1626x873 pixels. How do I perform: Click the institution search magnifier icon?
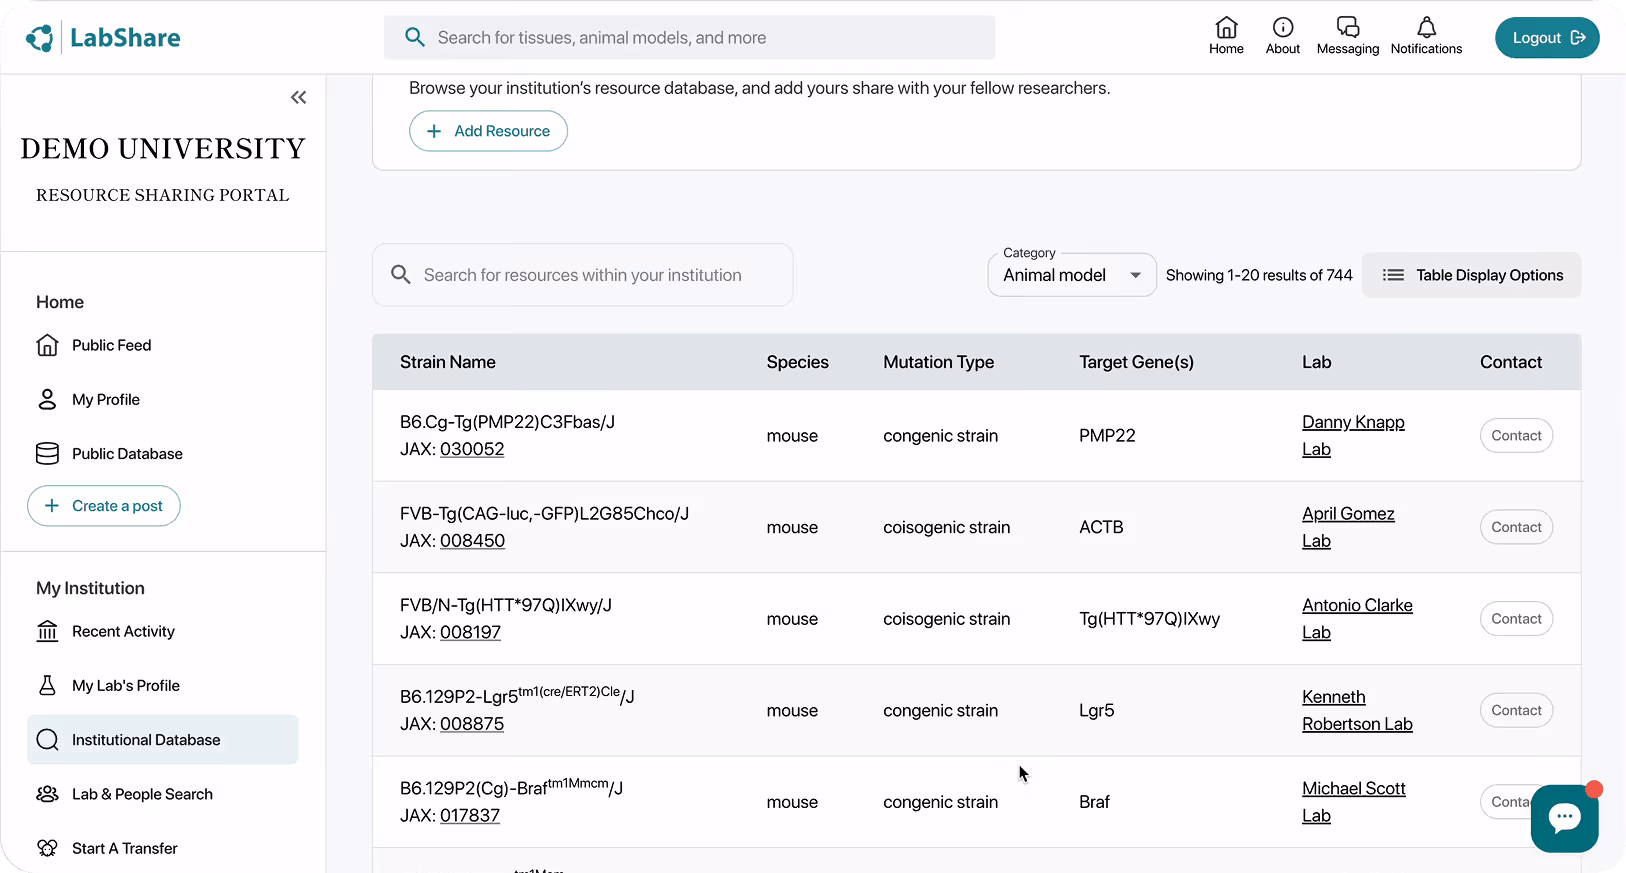[401, 274]
